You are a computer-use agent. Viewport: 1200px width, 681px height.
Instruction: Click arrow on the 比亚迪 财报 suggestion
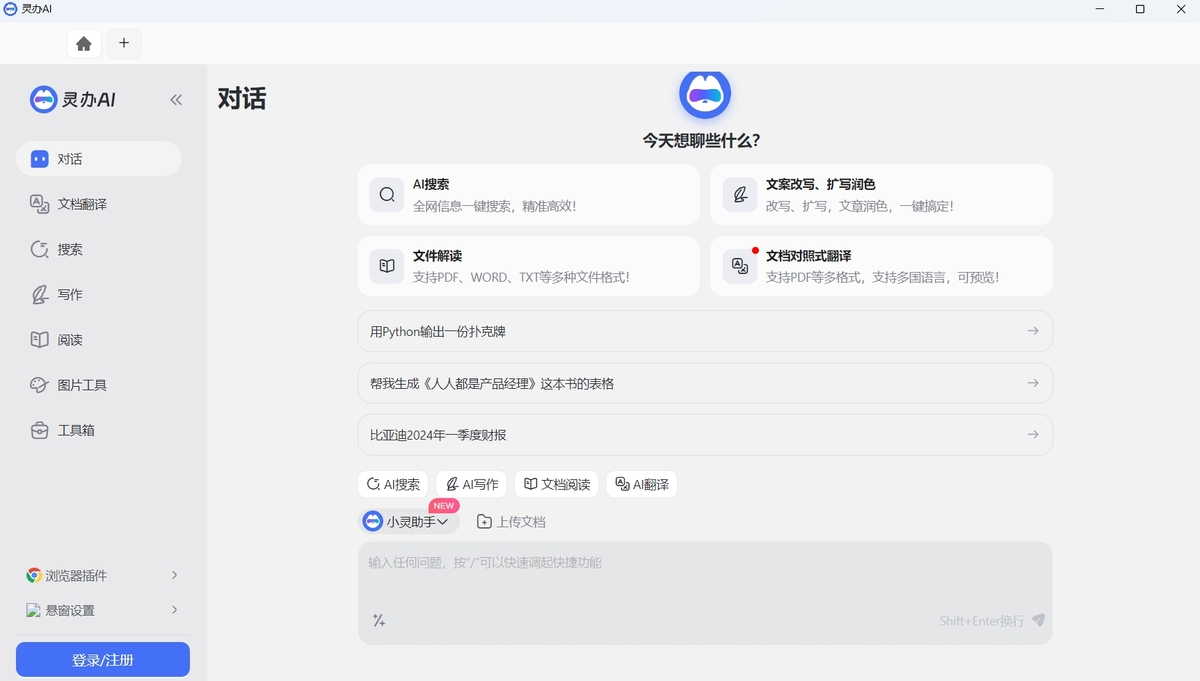[x=1033, y=435]
